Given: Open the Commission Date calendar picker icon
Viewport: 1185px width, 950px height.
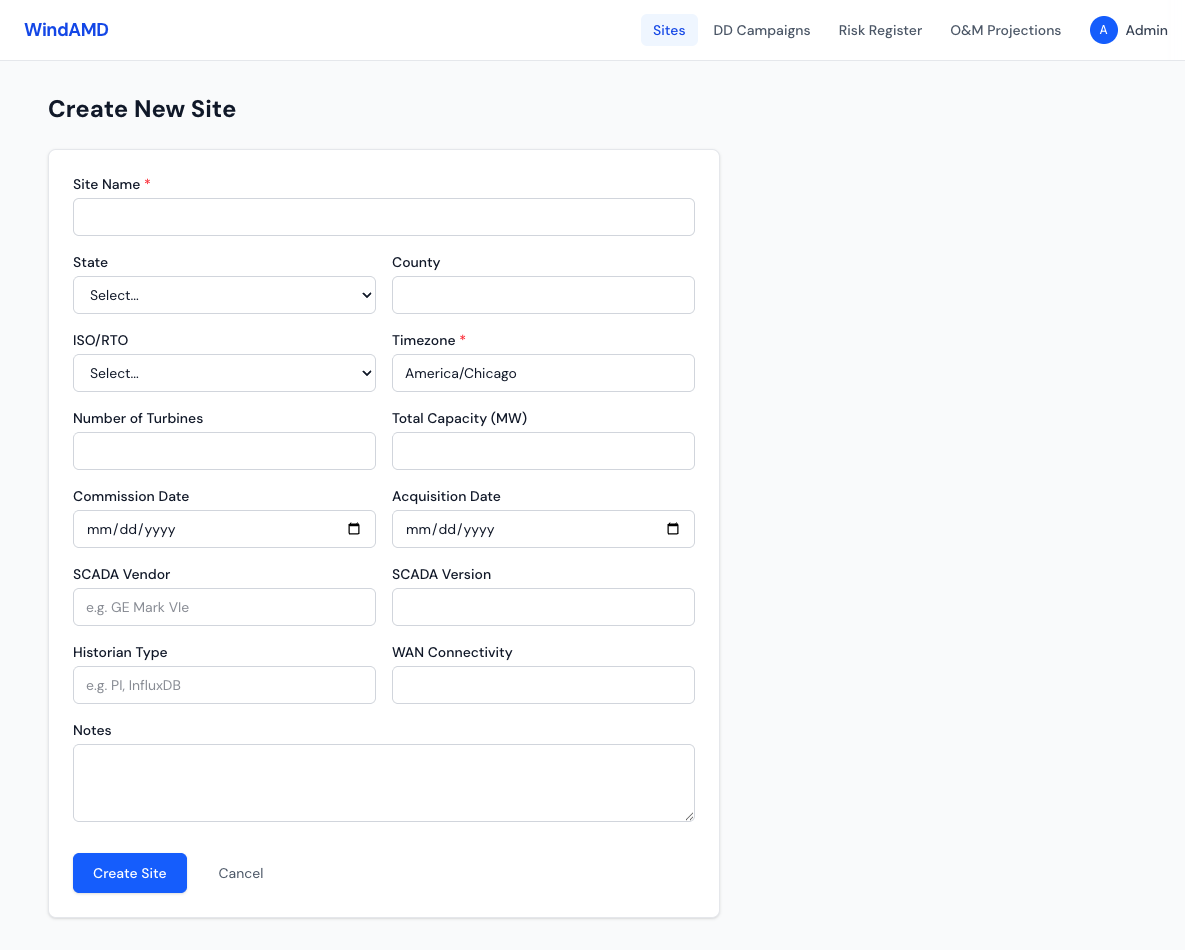Looking at the screenshot, I should coord(354,529).
